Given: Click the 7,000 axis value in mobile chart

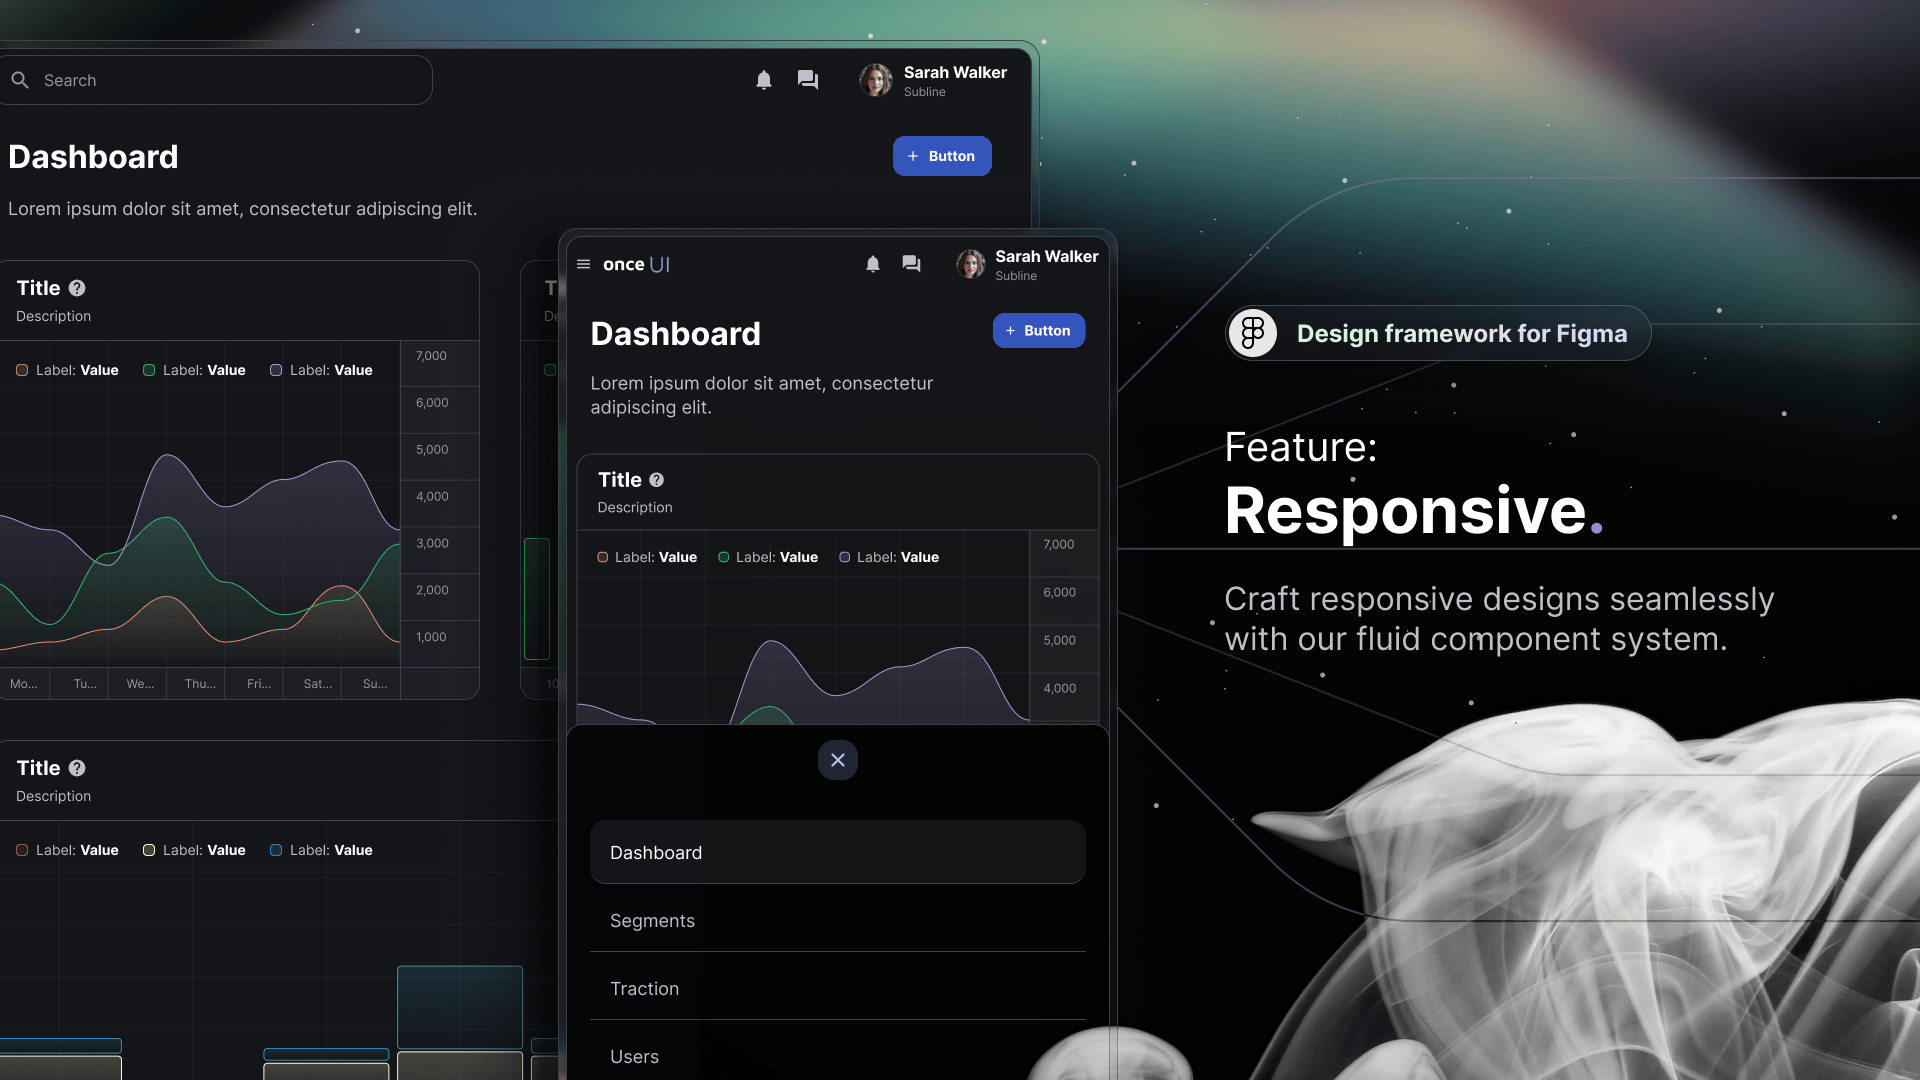Looking at the screenshot, I should pos(1059,545).
